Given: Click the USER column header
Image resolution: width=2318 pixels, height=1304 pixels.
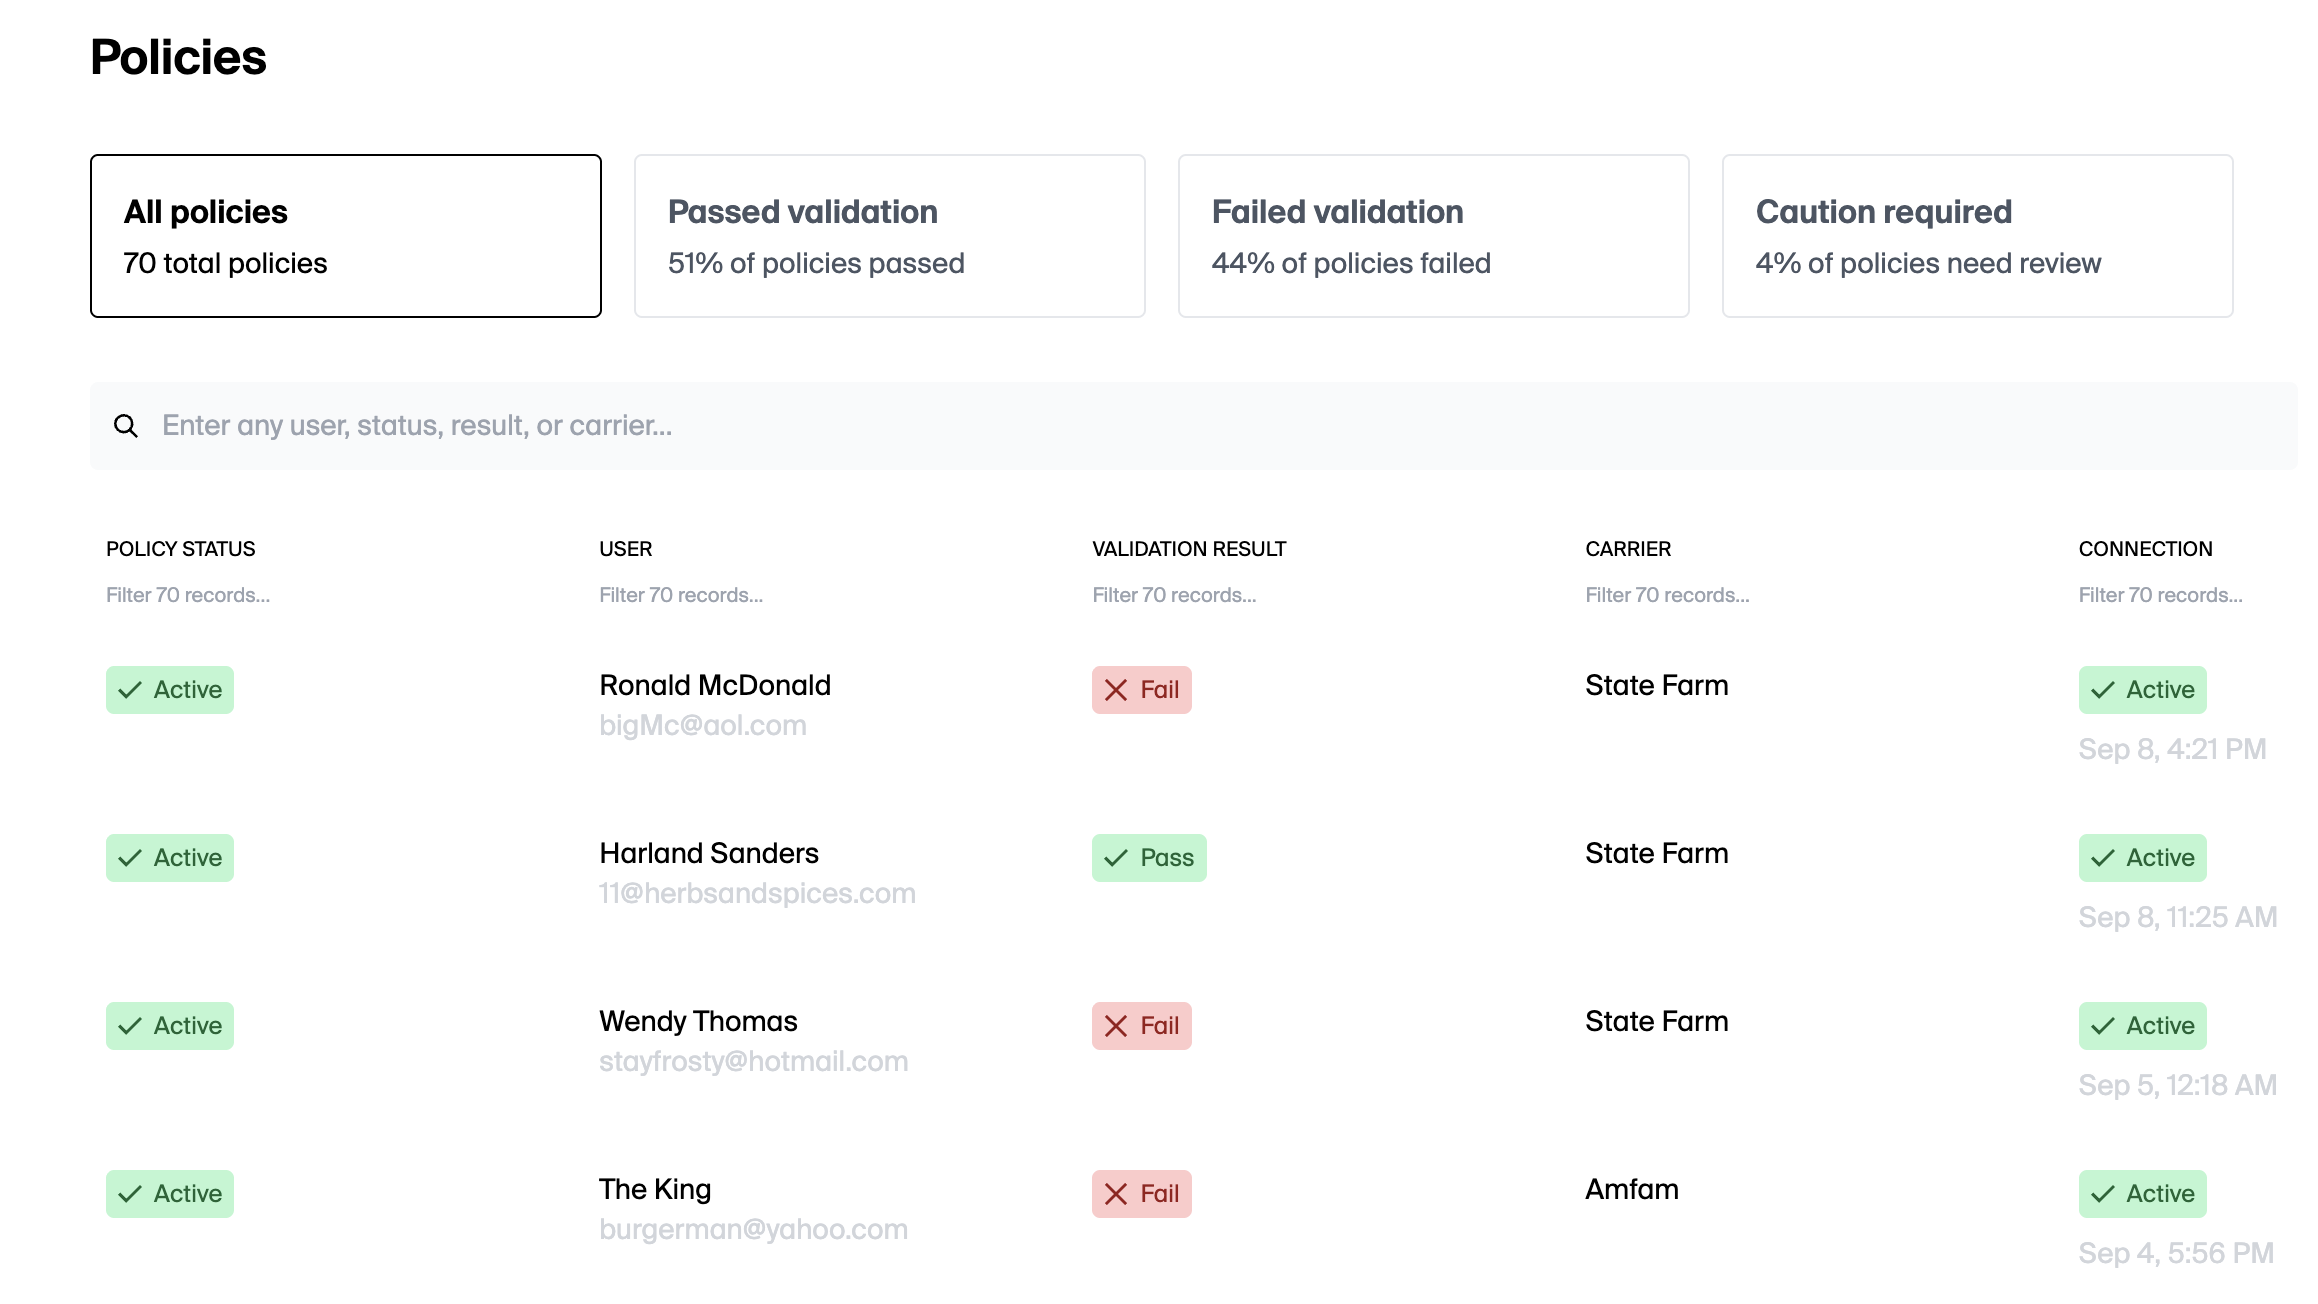Looking at the screenshot, I should click(x=626, y=549).
